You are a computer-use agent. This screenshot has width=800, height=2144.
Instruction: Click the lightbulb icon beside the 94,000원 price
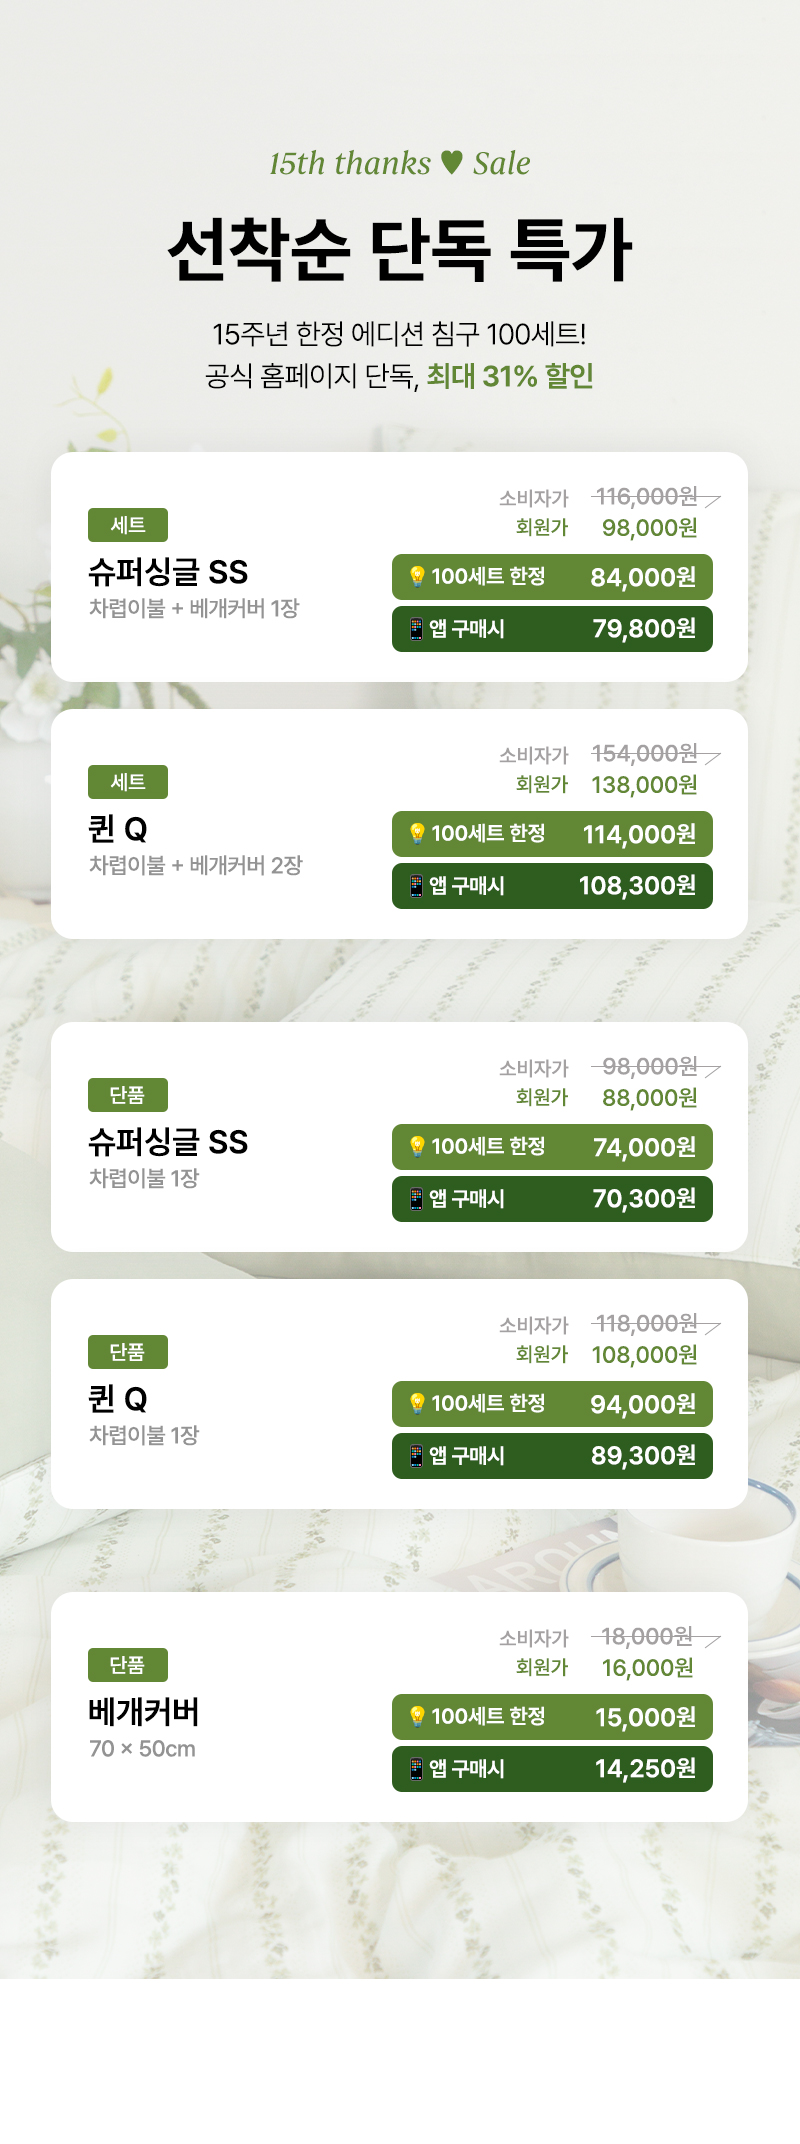pos(417,1404)
